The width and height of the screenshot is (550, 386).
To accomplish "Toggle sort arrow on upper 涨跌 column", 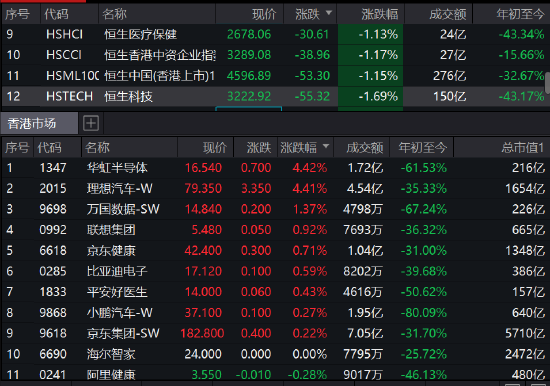I will pyautogui.click(x=329, y=13).
